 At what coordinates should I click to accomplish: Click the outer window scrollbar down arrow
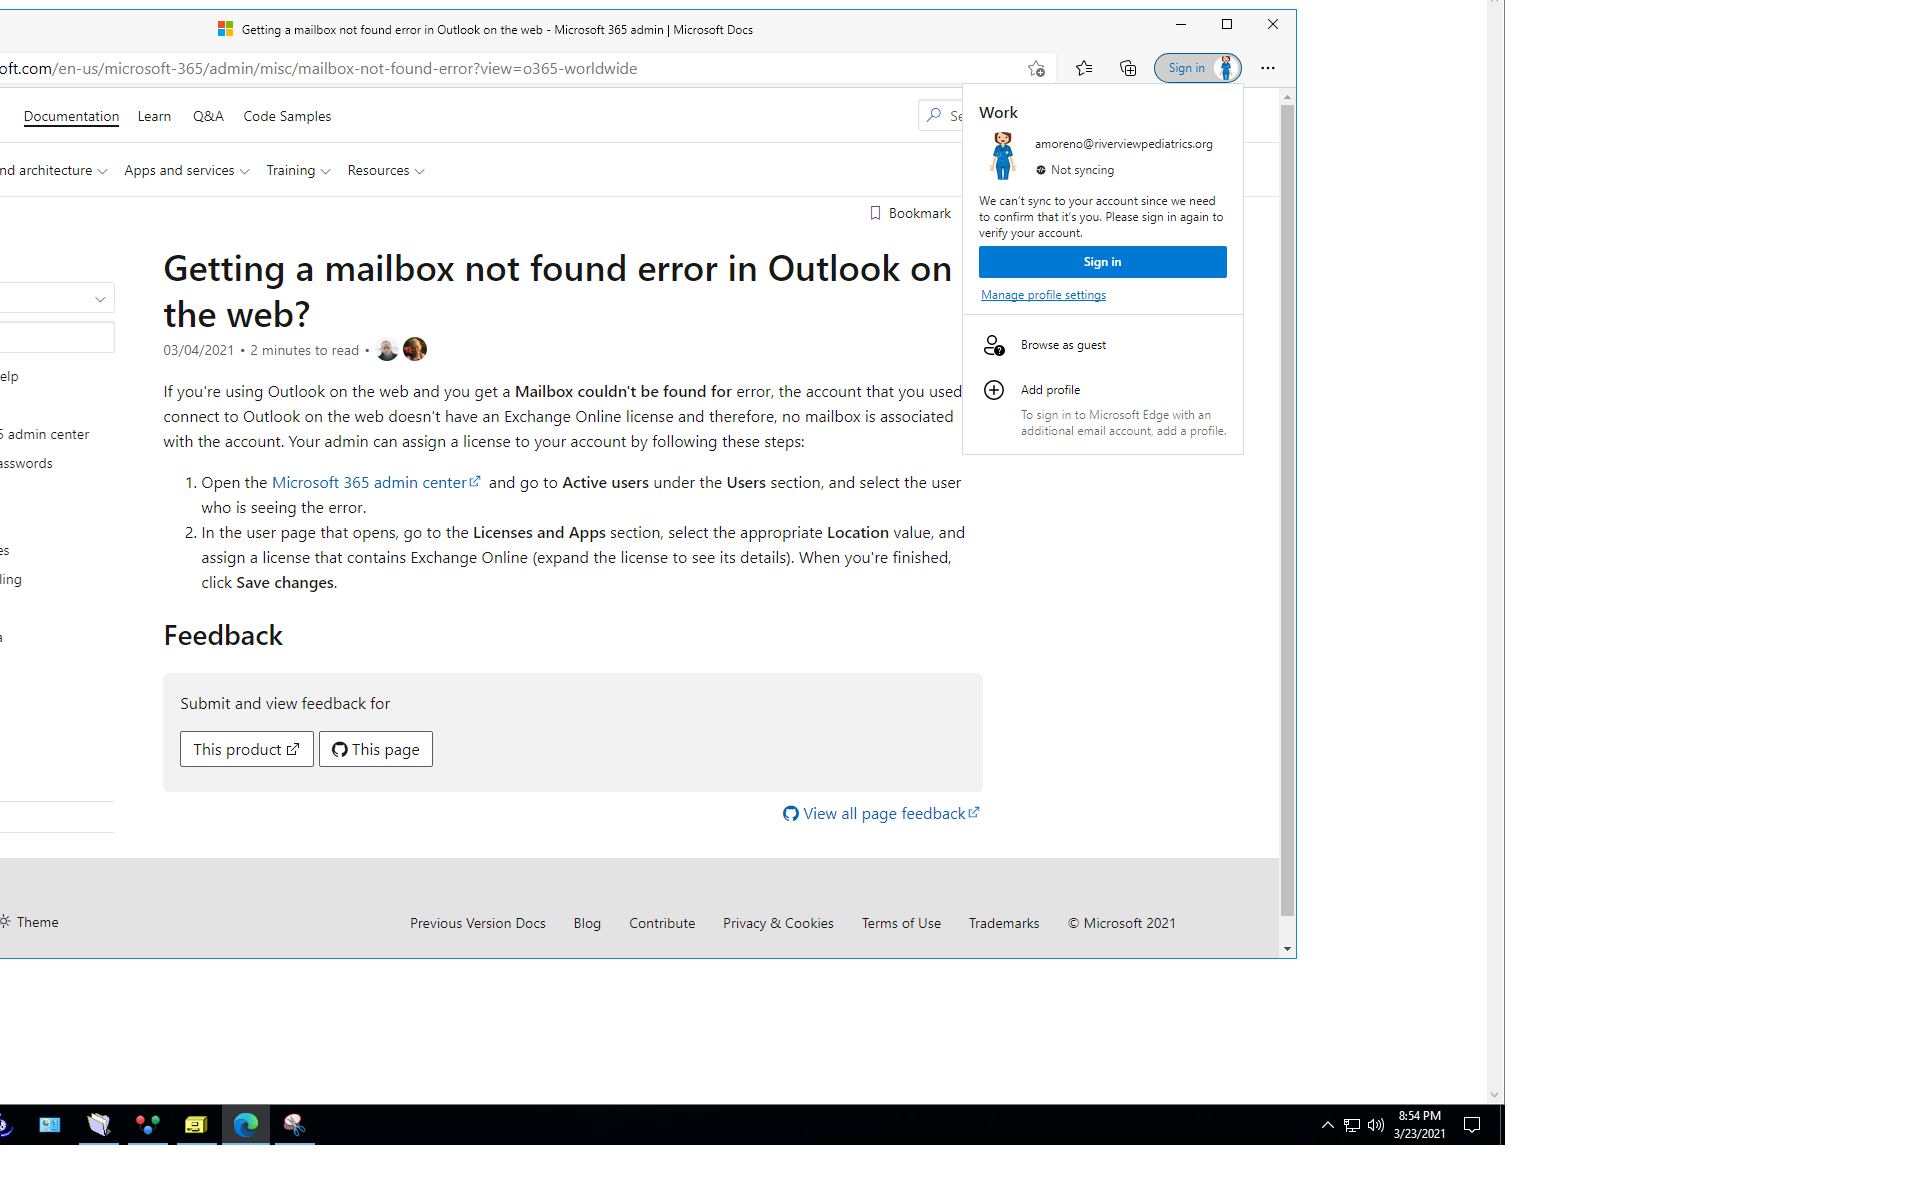1495,1095
